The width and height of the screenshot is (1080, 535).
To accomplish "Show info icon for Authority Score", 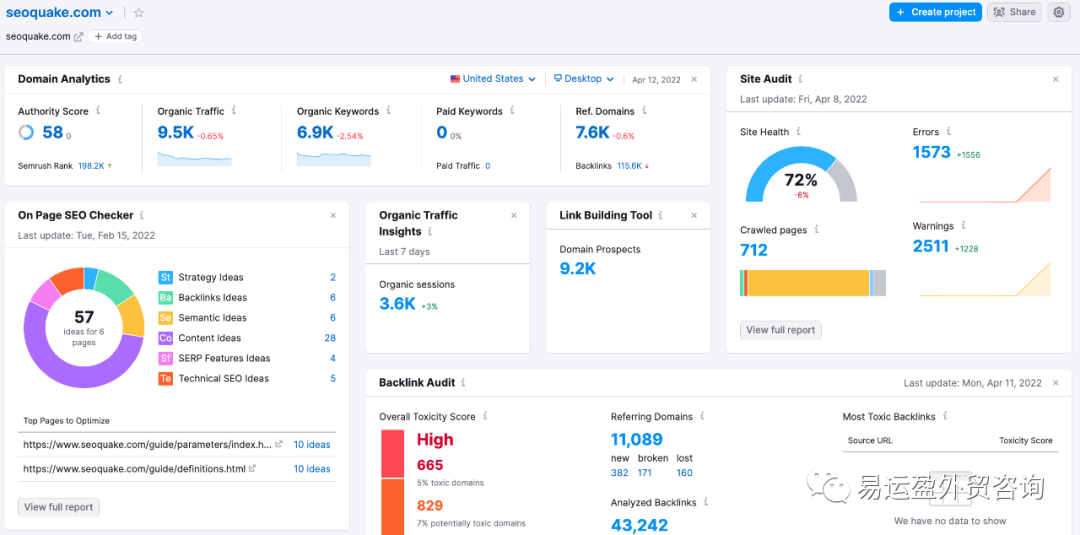I will (98, 111).
